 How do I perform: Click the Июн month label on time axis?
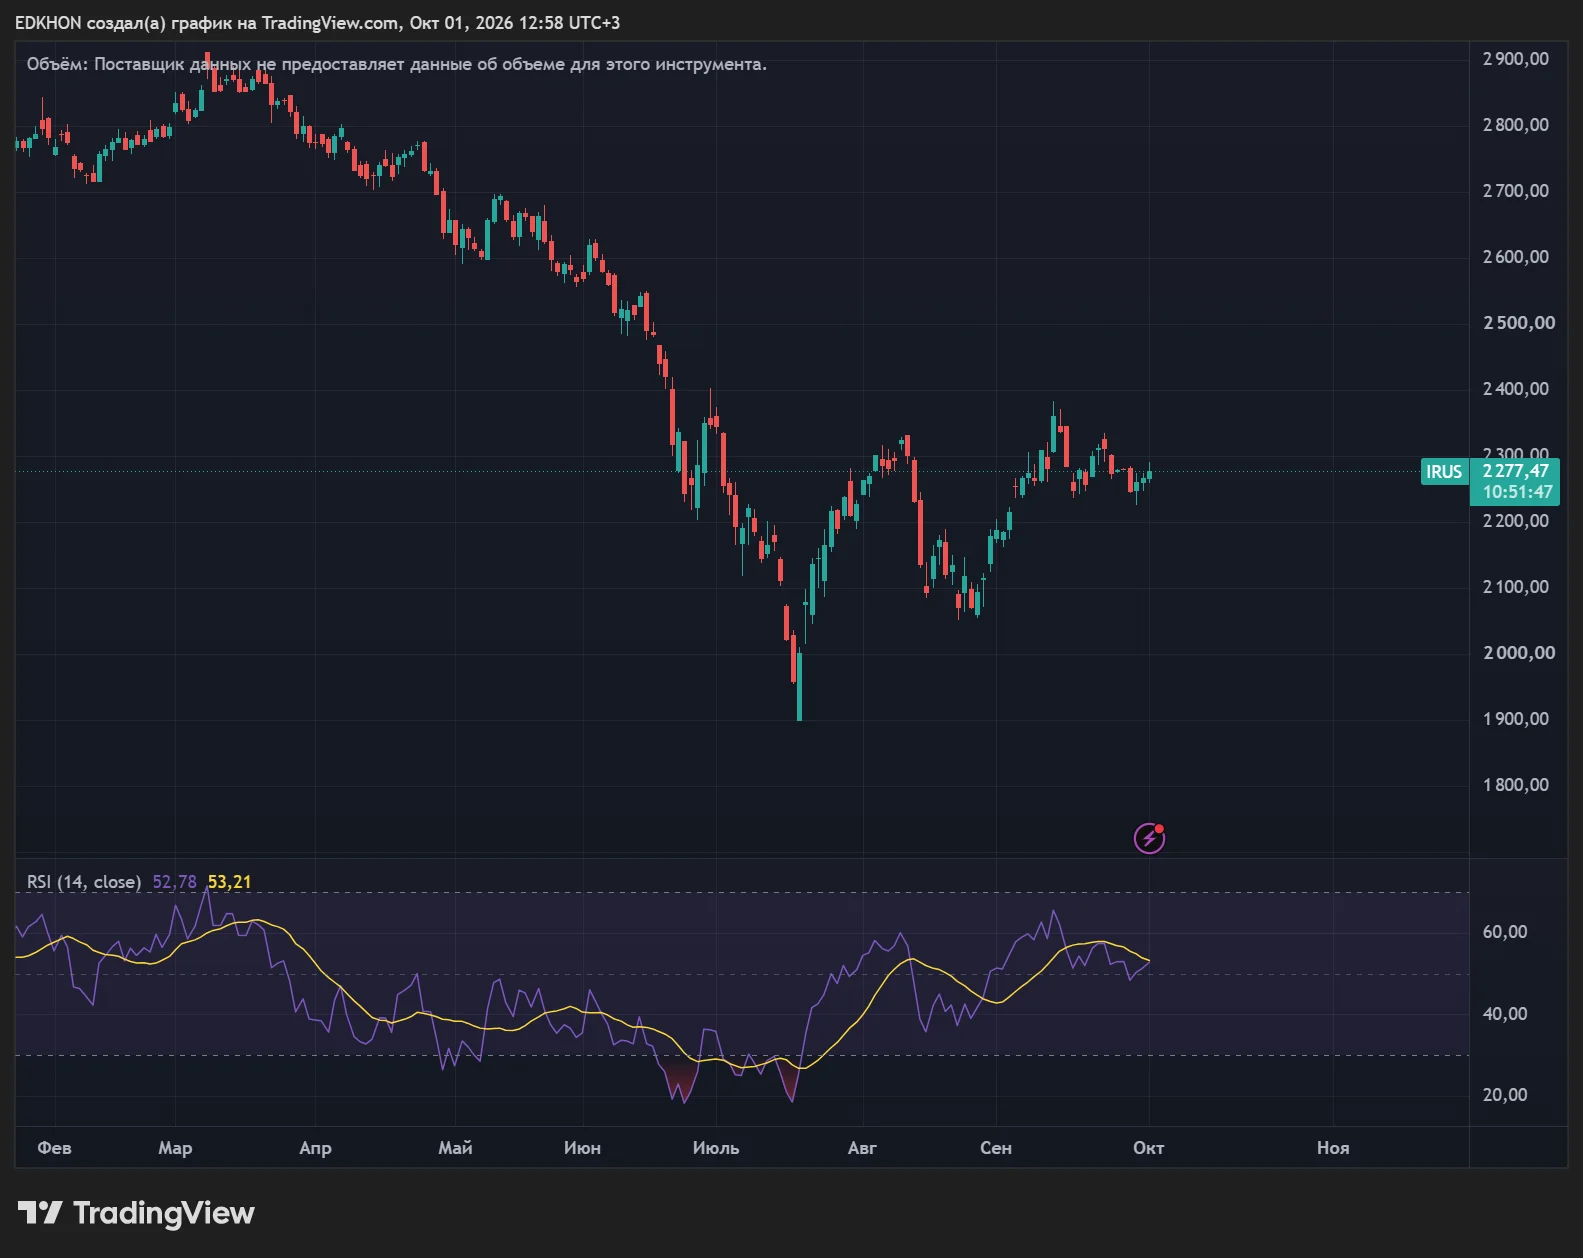(582, 1148)
